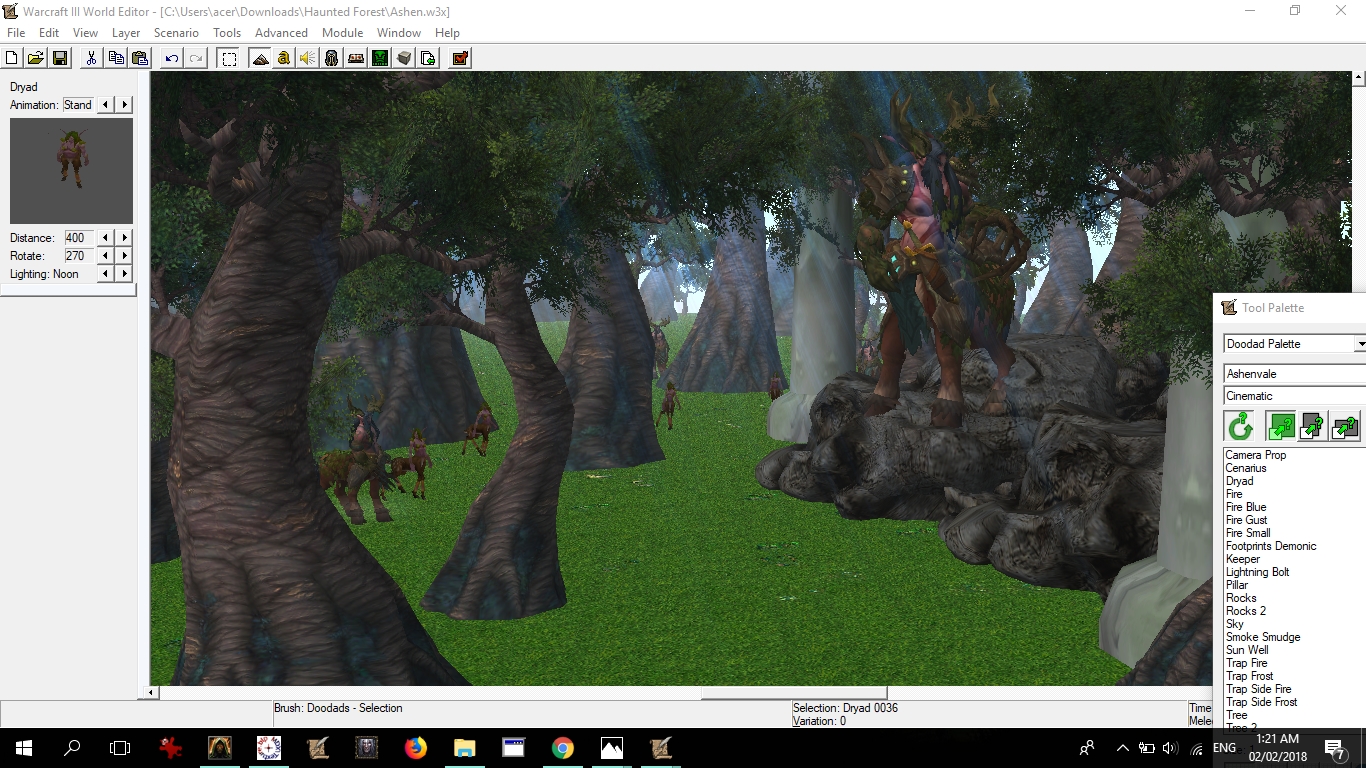Create a new map with toolbar icon
The width and height of the screenshot is (1366, 768).
(12, 58)
